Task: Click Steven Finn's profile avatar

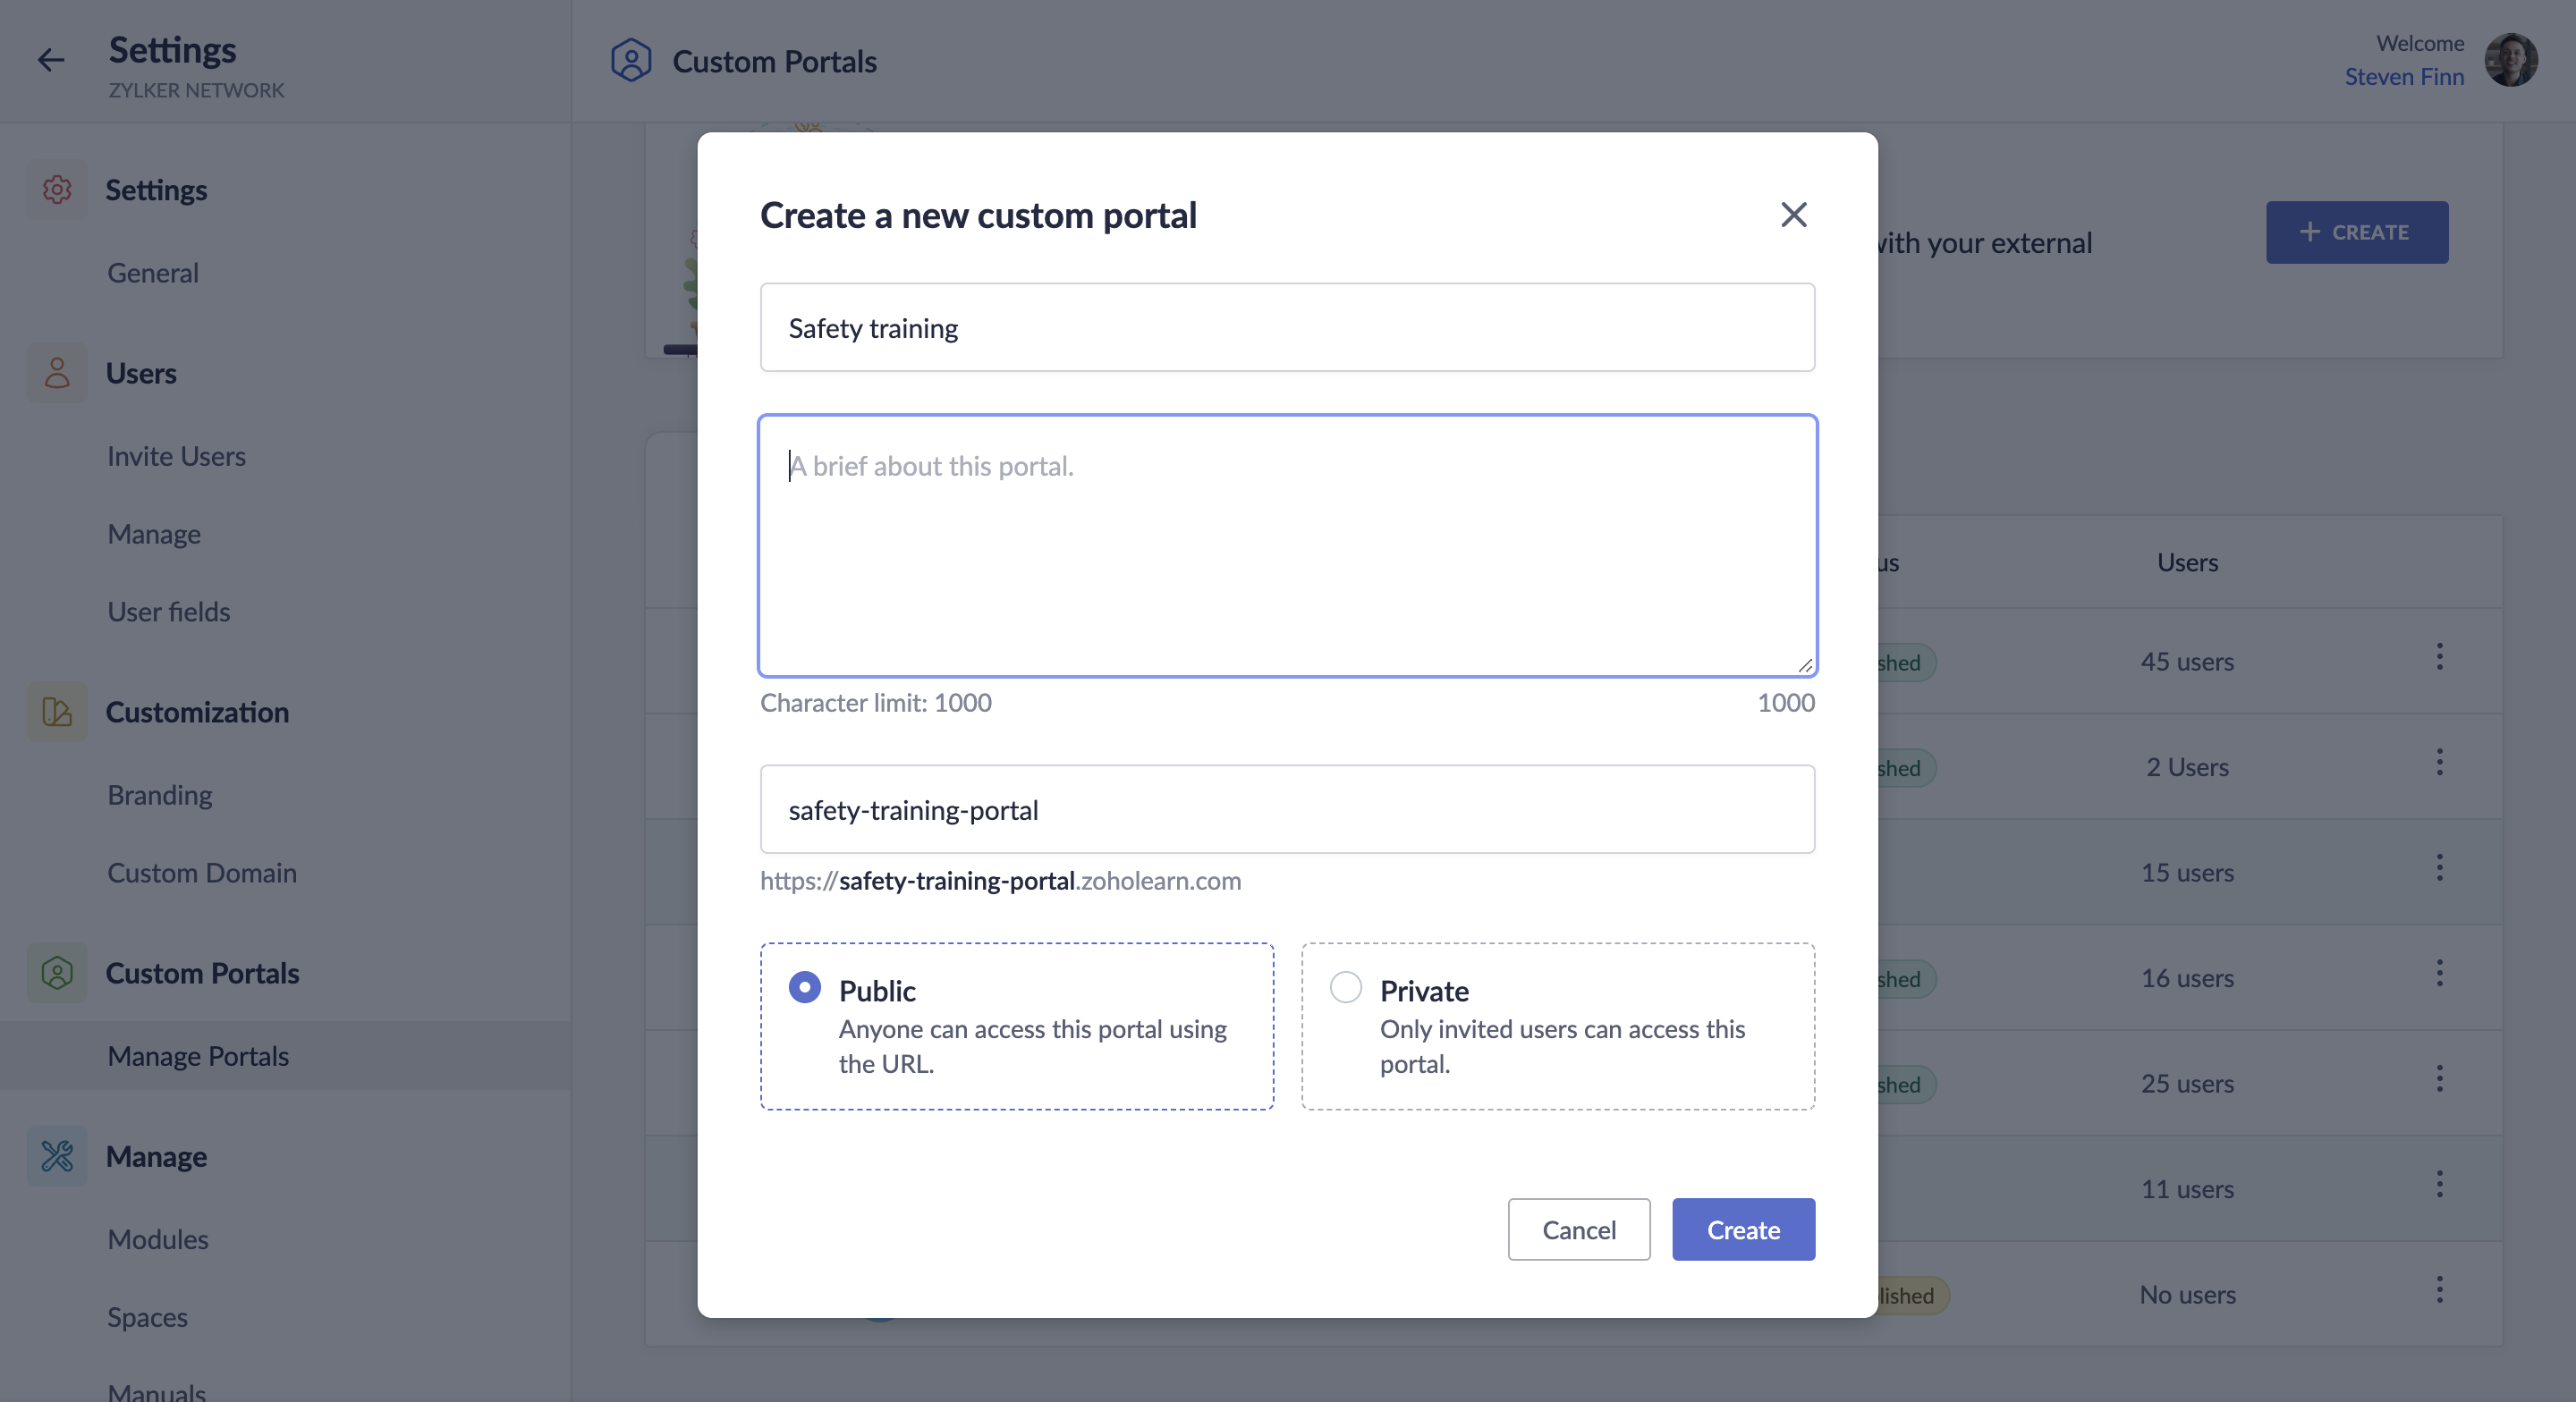Action: (x=2510, y=60)
